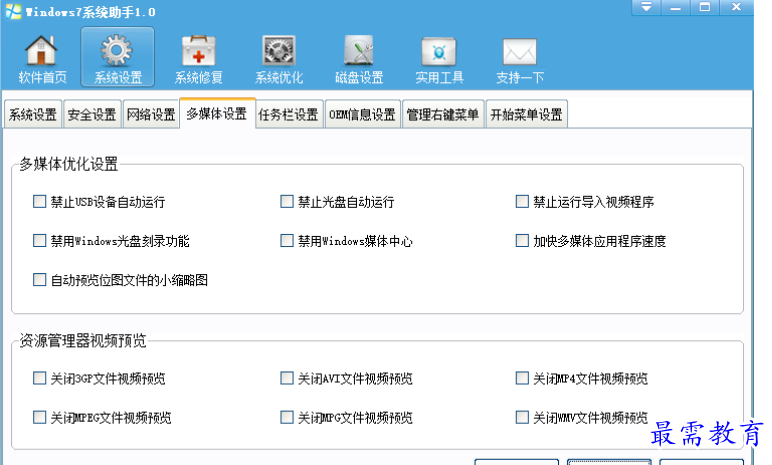Switch to the 安全设置 tab

92,114
